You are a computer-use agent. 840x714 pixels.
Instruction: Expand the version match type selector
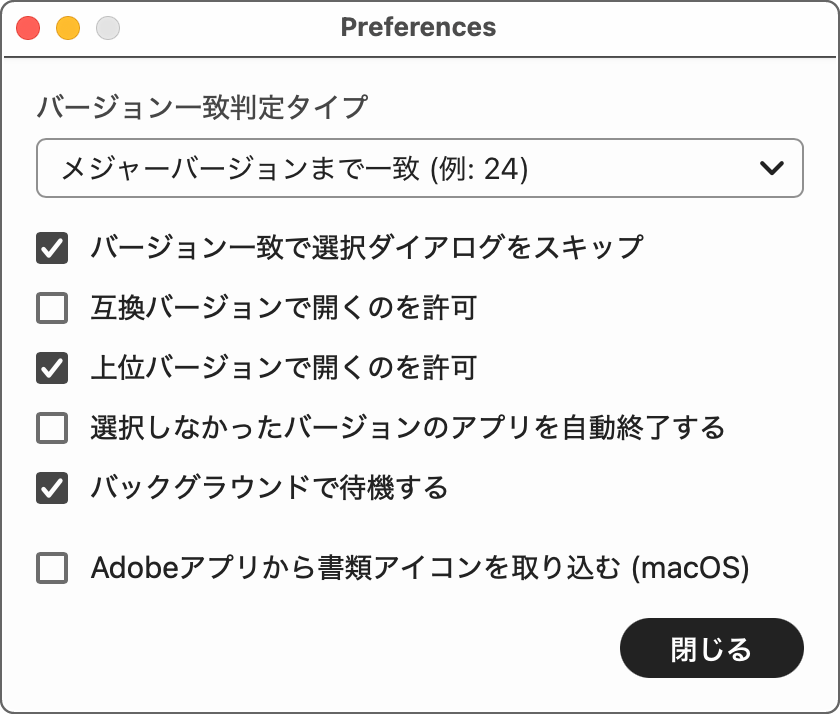(x=420, y=168)
